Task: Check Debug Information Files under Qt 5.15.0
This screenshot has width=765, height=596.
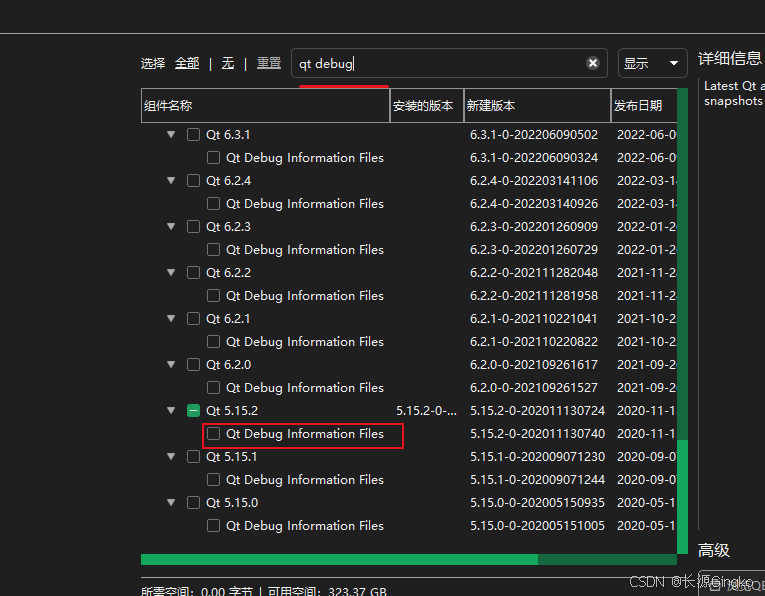Action: pyautogui.click(x=213, y=525)
